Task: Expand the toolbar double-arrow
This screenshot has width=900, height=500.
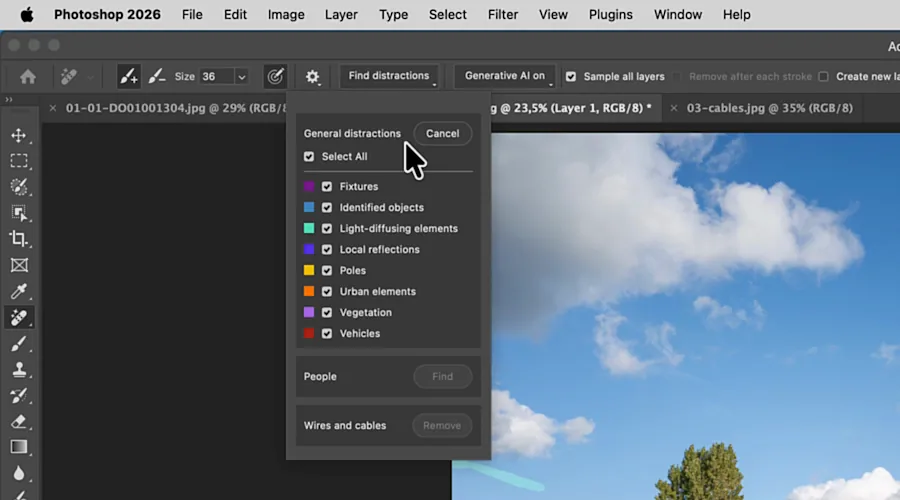Action: [x=9, y=100]
